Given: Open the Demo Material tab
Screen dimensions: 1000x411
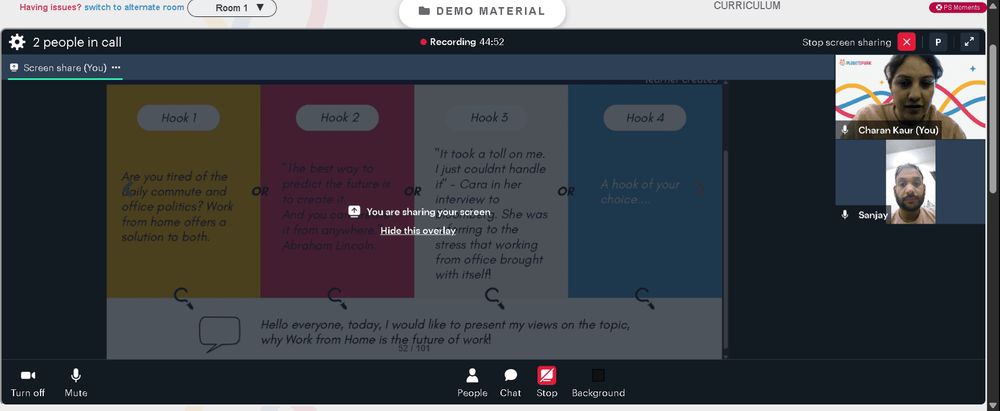Looking at the screenshot, I should click(482, 11).
